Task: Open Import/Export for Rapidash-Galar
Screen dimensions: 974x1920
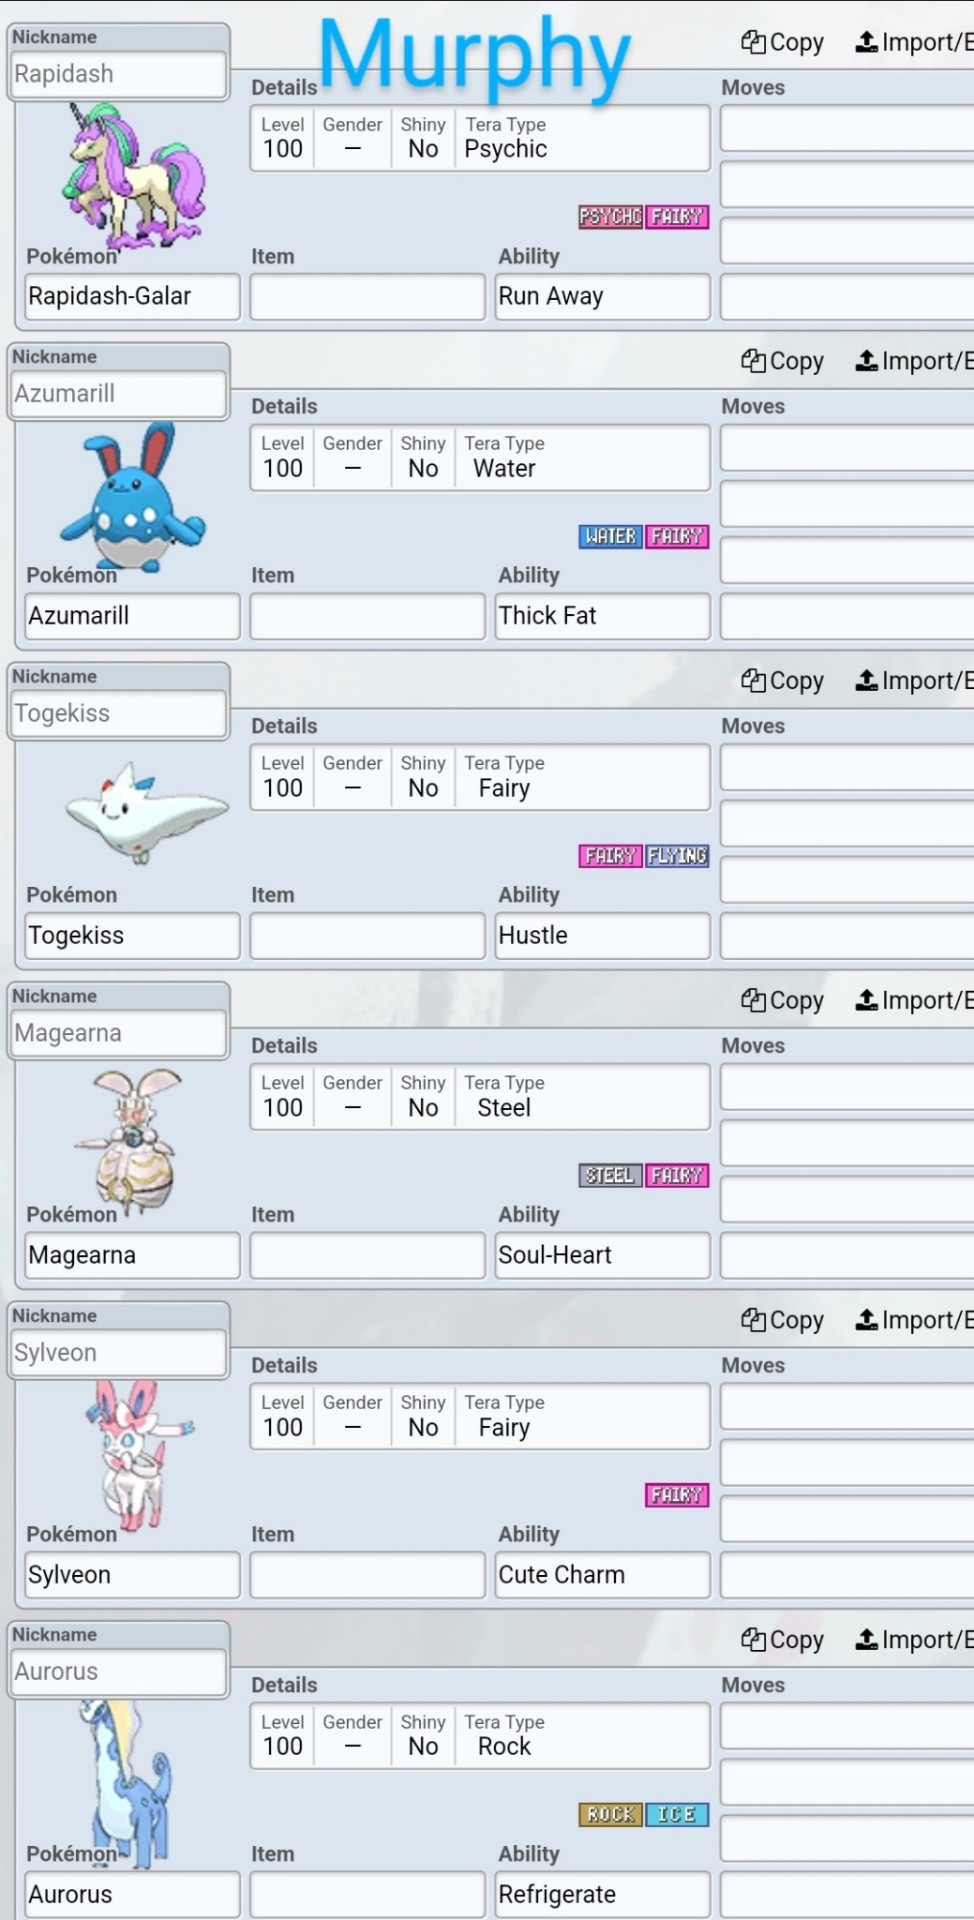Action: coord(914,42)
